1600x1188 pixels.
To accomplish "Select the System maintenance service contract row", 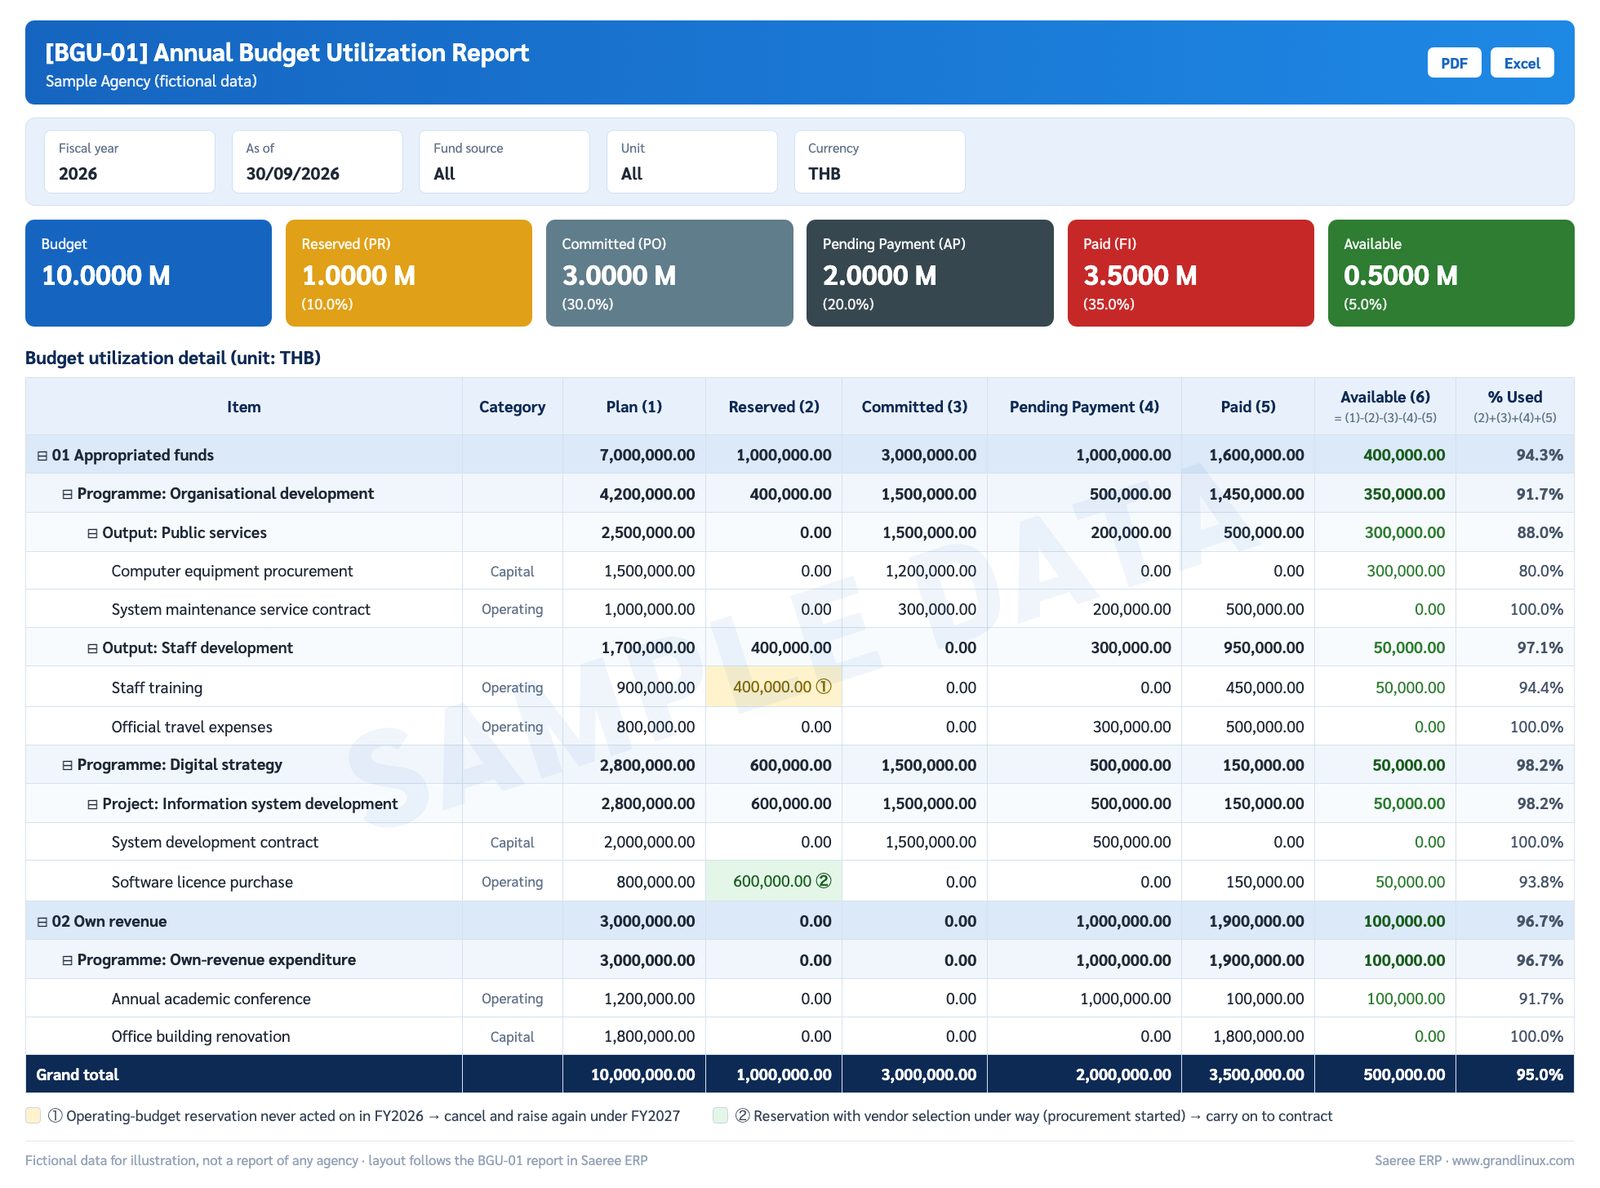I will click(x=800, y=609).
